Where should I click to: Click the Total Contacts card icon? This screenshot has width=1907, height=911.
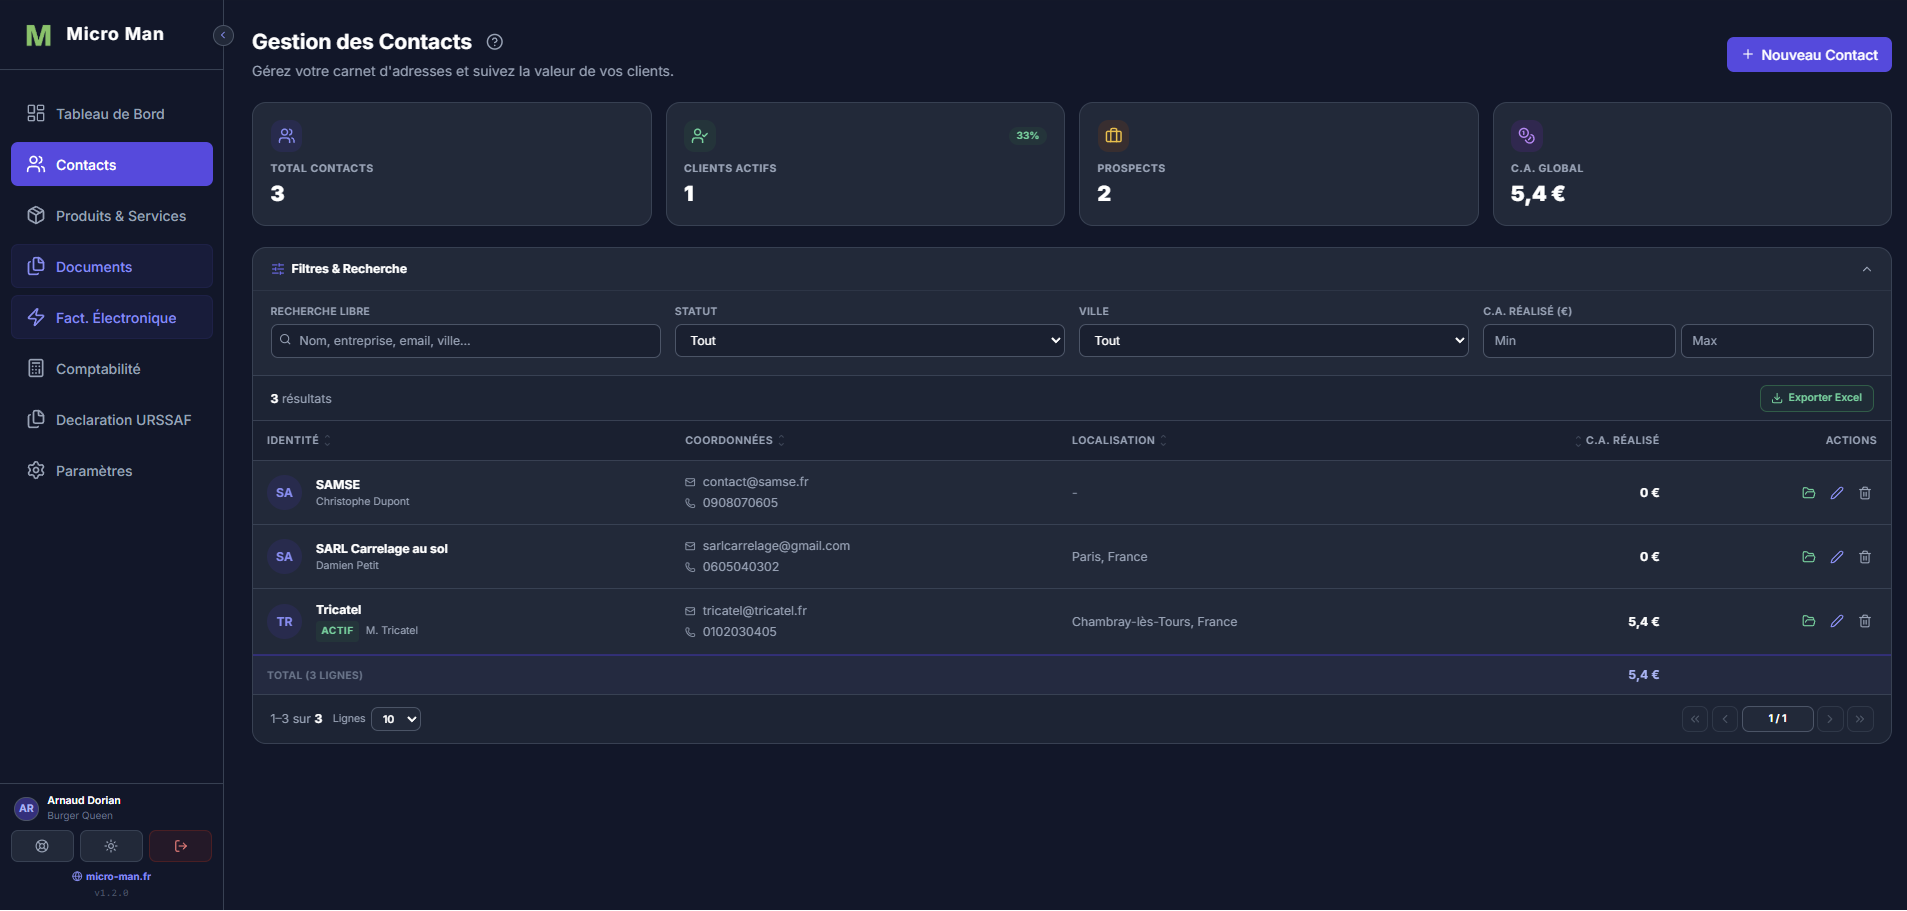[286, 136]
